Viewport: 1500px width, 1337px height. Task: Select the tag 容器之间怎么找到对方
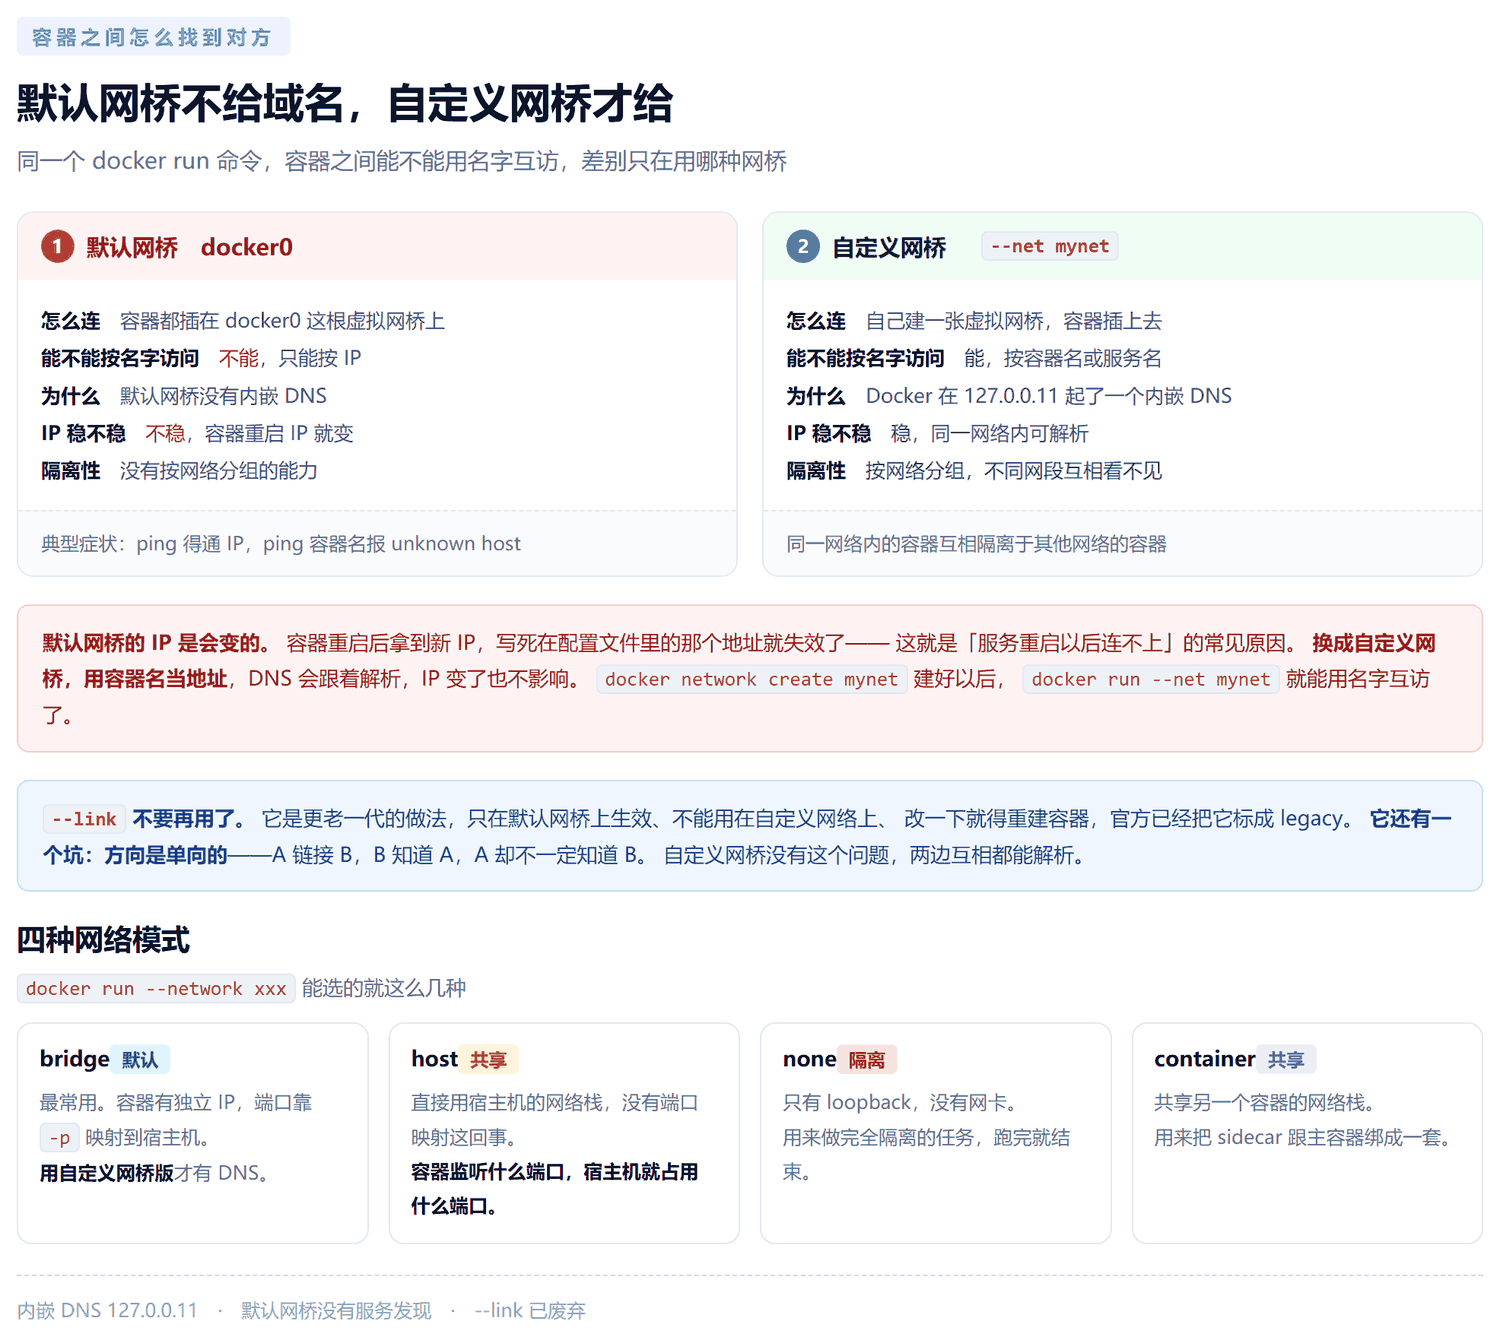(153, 37)
